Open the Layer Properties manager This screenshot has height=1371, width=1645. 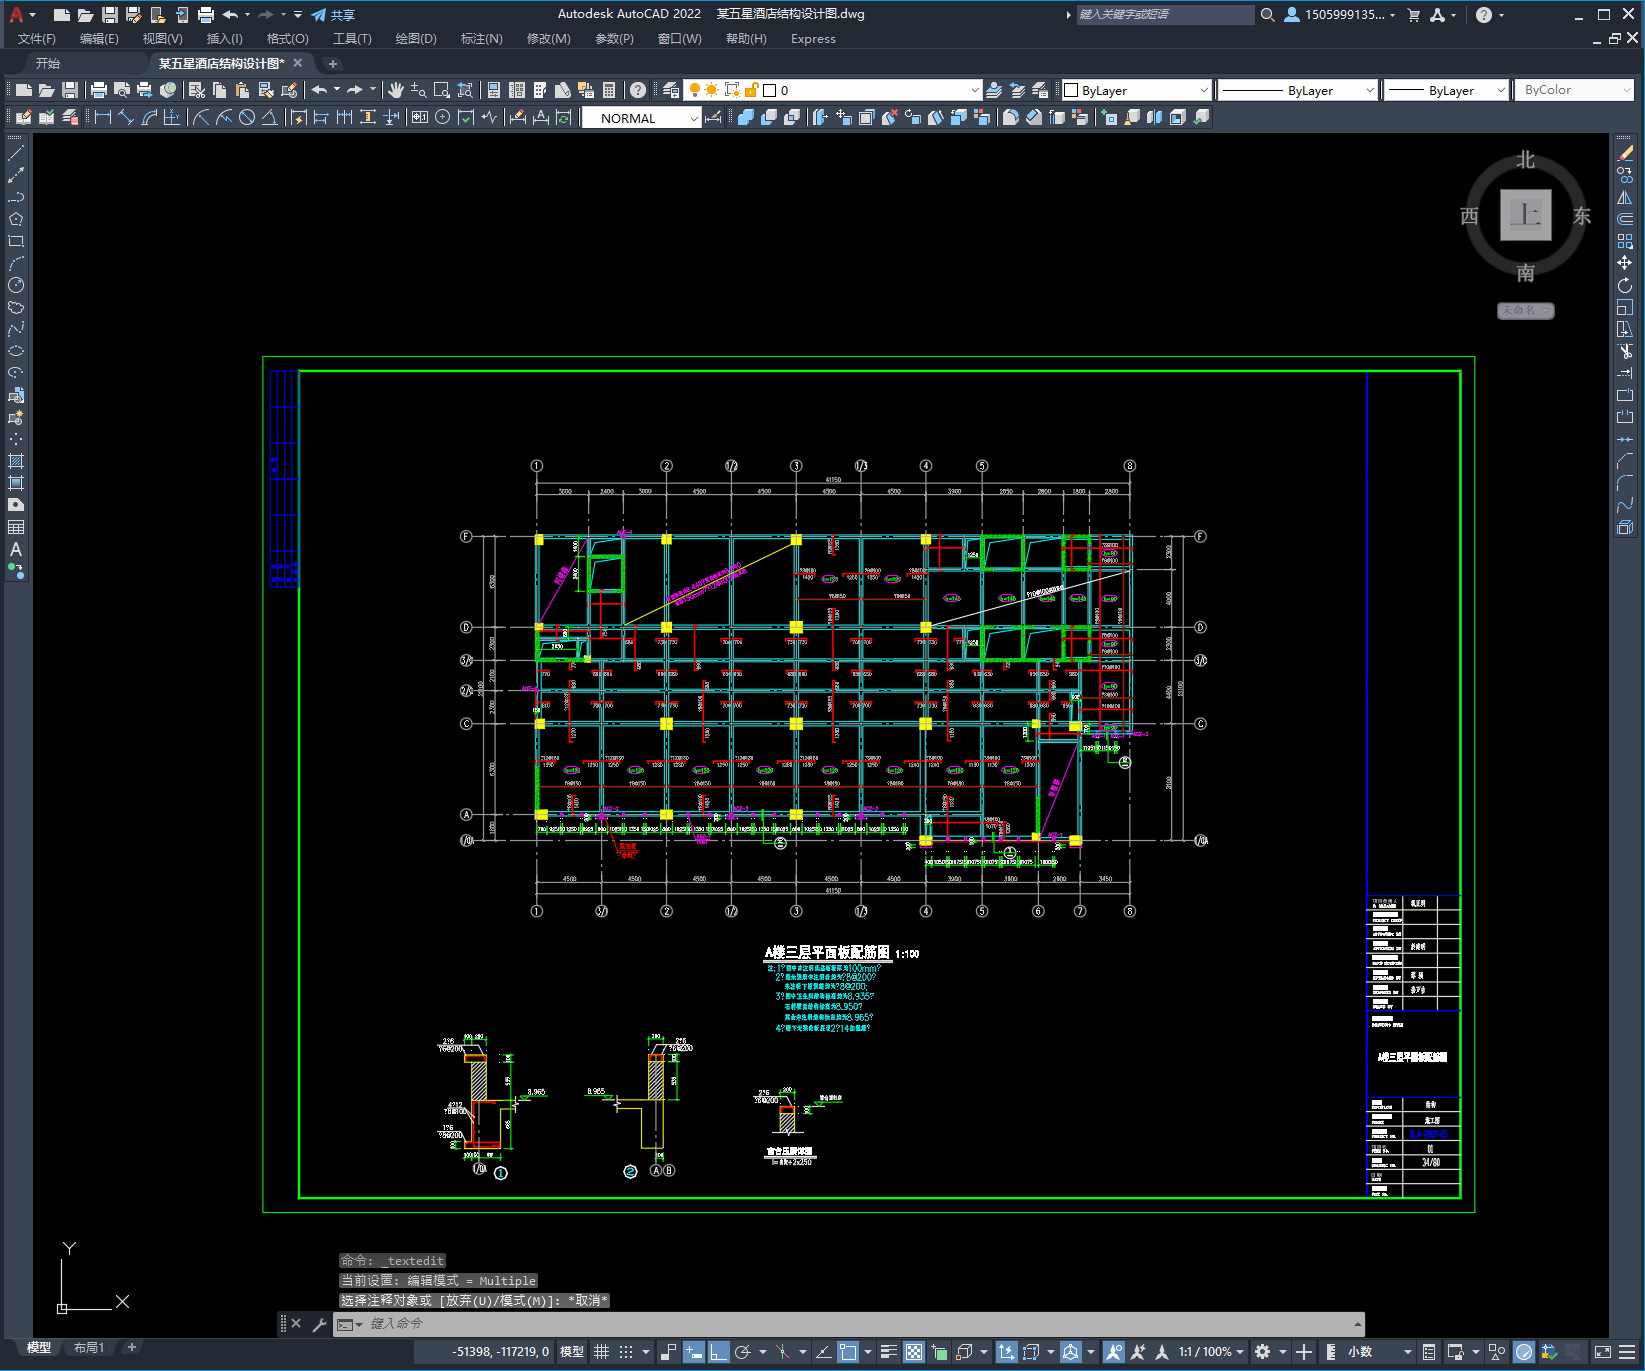point(671,90)
